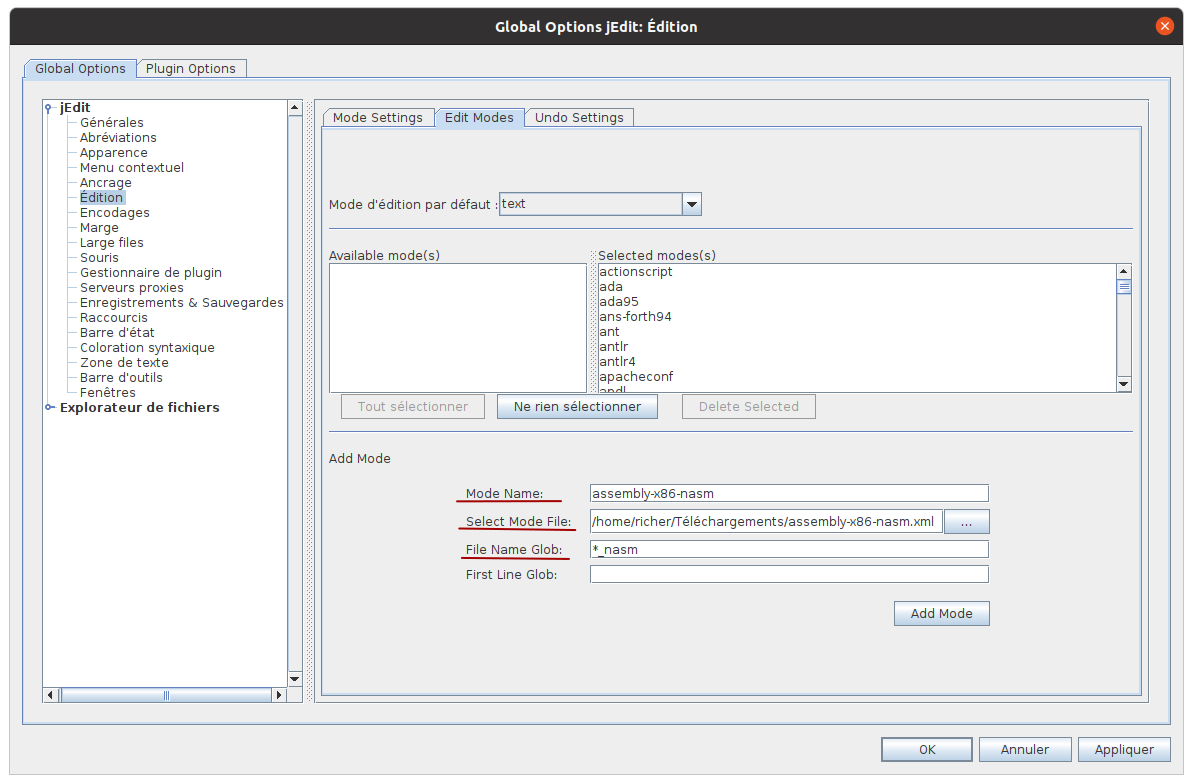
Task: Open the default edit mode dropdown
Action: tap(691, 204)
